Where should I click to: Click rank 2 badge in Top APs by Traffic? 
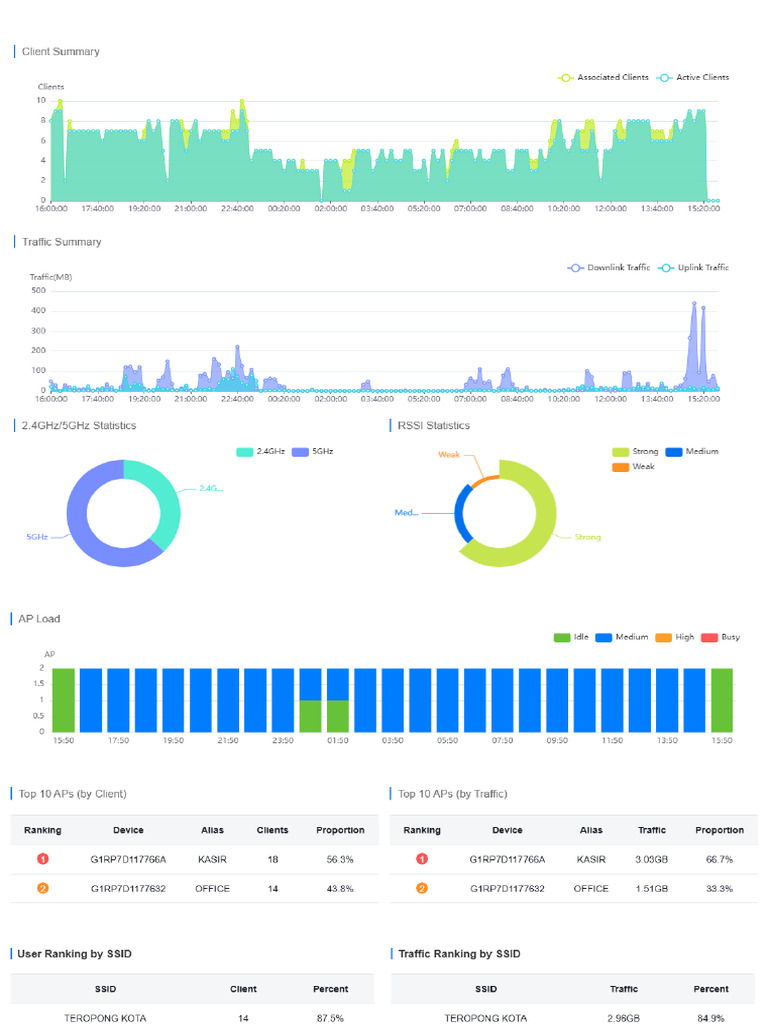[x=422, y=888]
